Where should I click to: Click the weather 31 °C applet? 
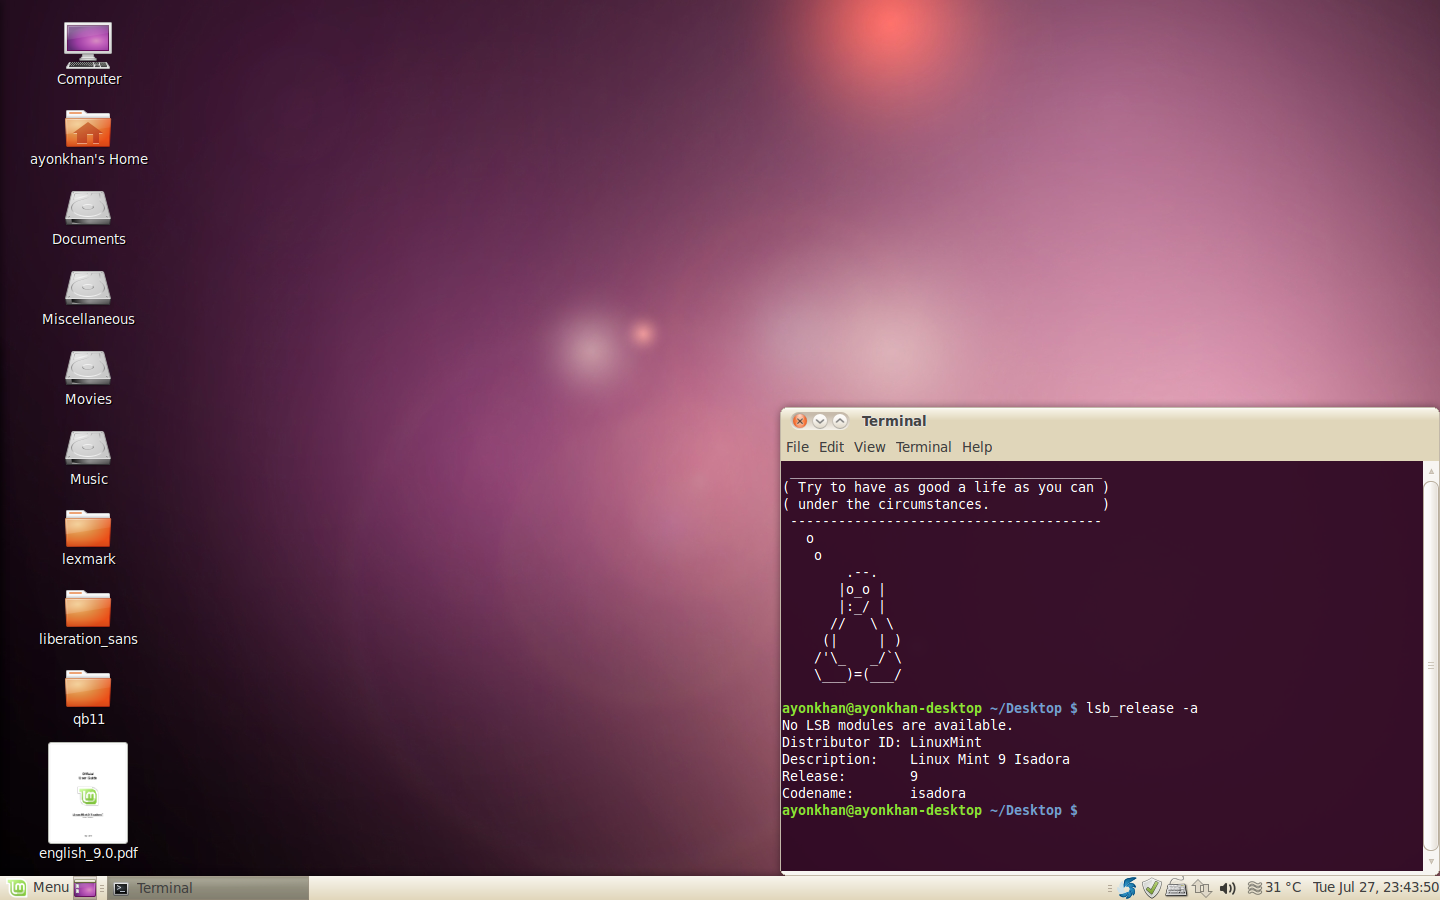coord(1274,888)
